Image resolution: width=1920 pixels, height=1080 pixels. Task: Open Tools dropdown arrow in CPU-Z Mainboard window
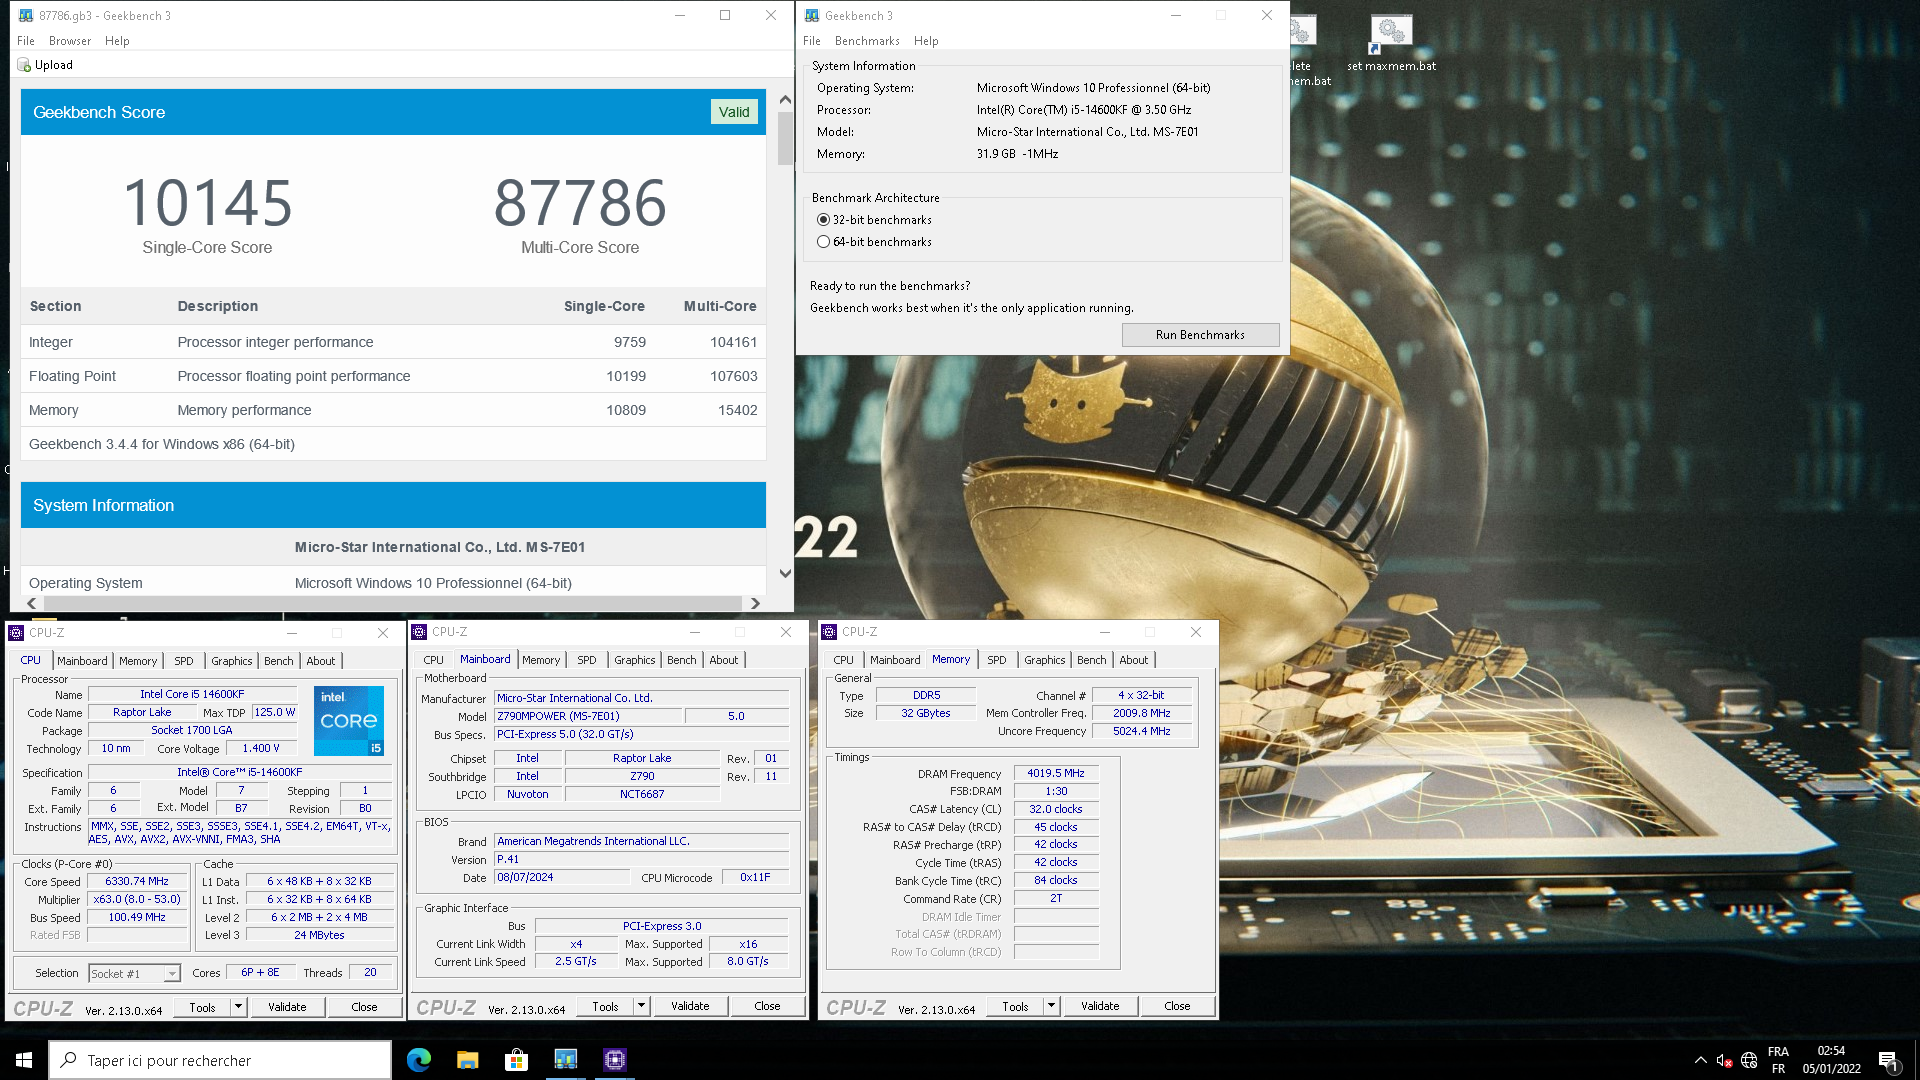click(x=641, y=1006)
